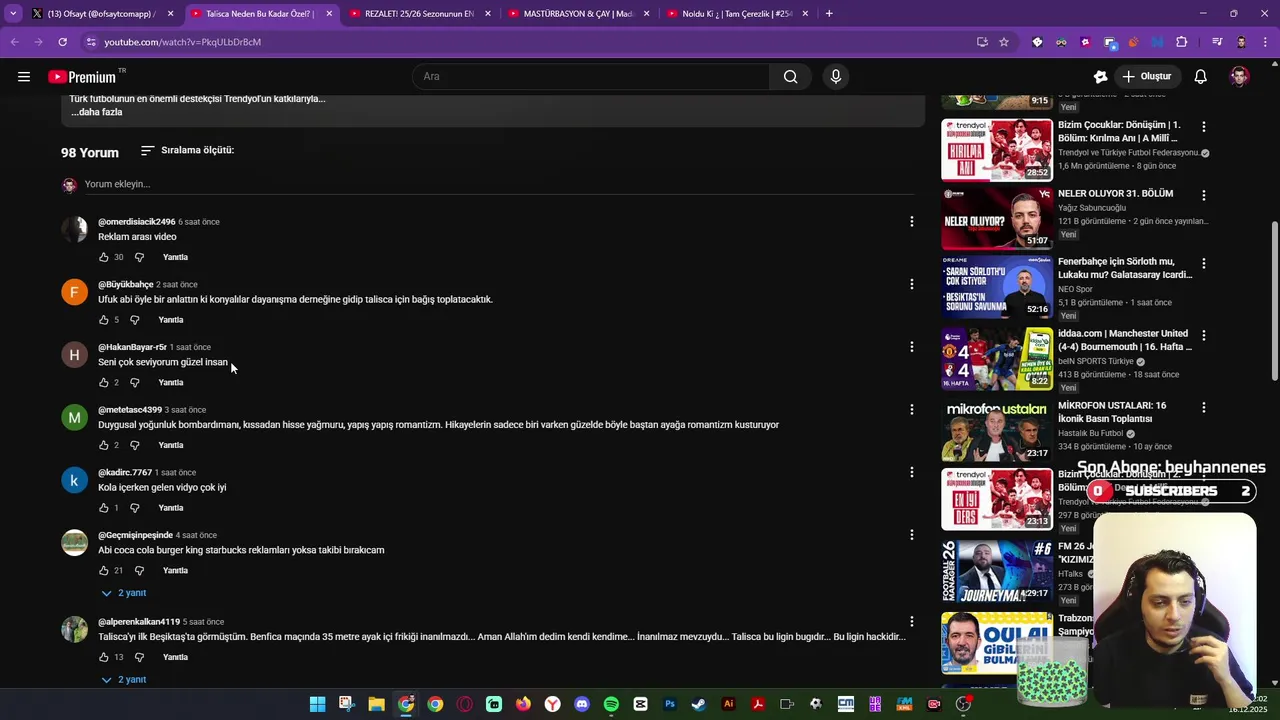
Task: Click the Yorum ekleyin comment field
Action: (x=498, y=184)
